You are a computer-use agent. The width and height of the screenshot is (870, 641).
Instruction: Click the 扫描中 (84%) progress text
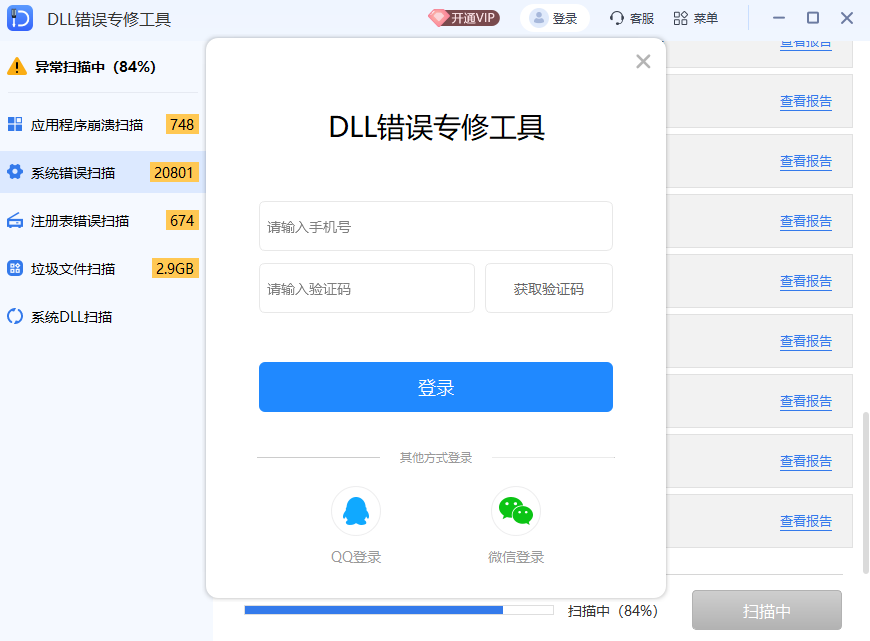coord(613,611)
